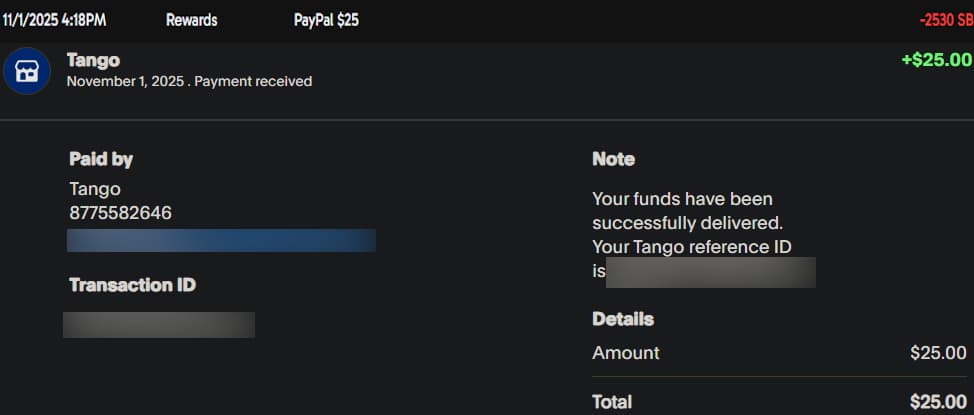Click the blurred blue bar under the phone number
The height and width of the screenshot is (415, 974).
tap(221, 240)
